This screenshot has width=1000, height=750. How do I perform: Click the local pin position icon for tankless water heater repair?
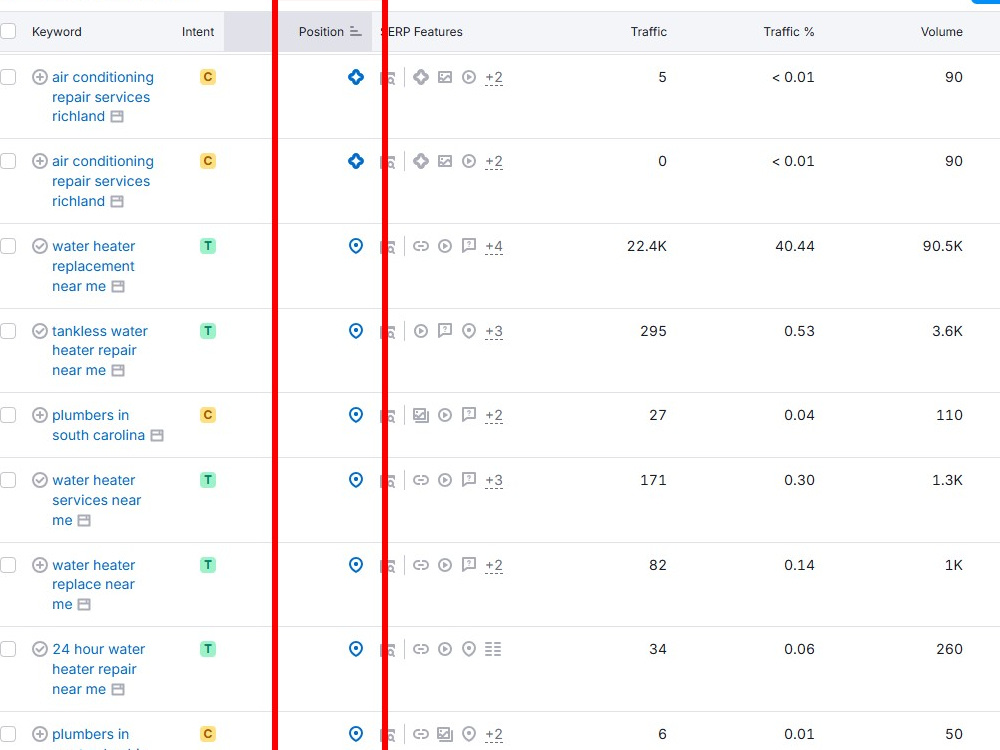pyautogui.click(x=356, y=330)
